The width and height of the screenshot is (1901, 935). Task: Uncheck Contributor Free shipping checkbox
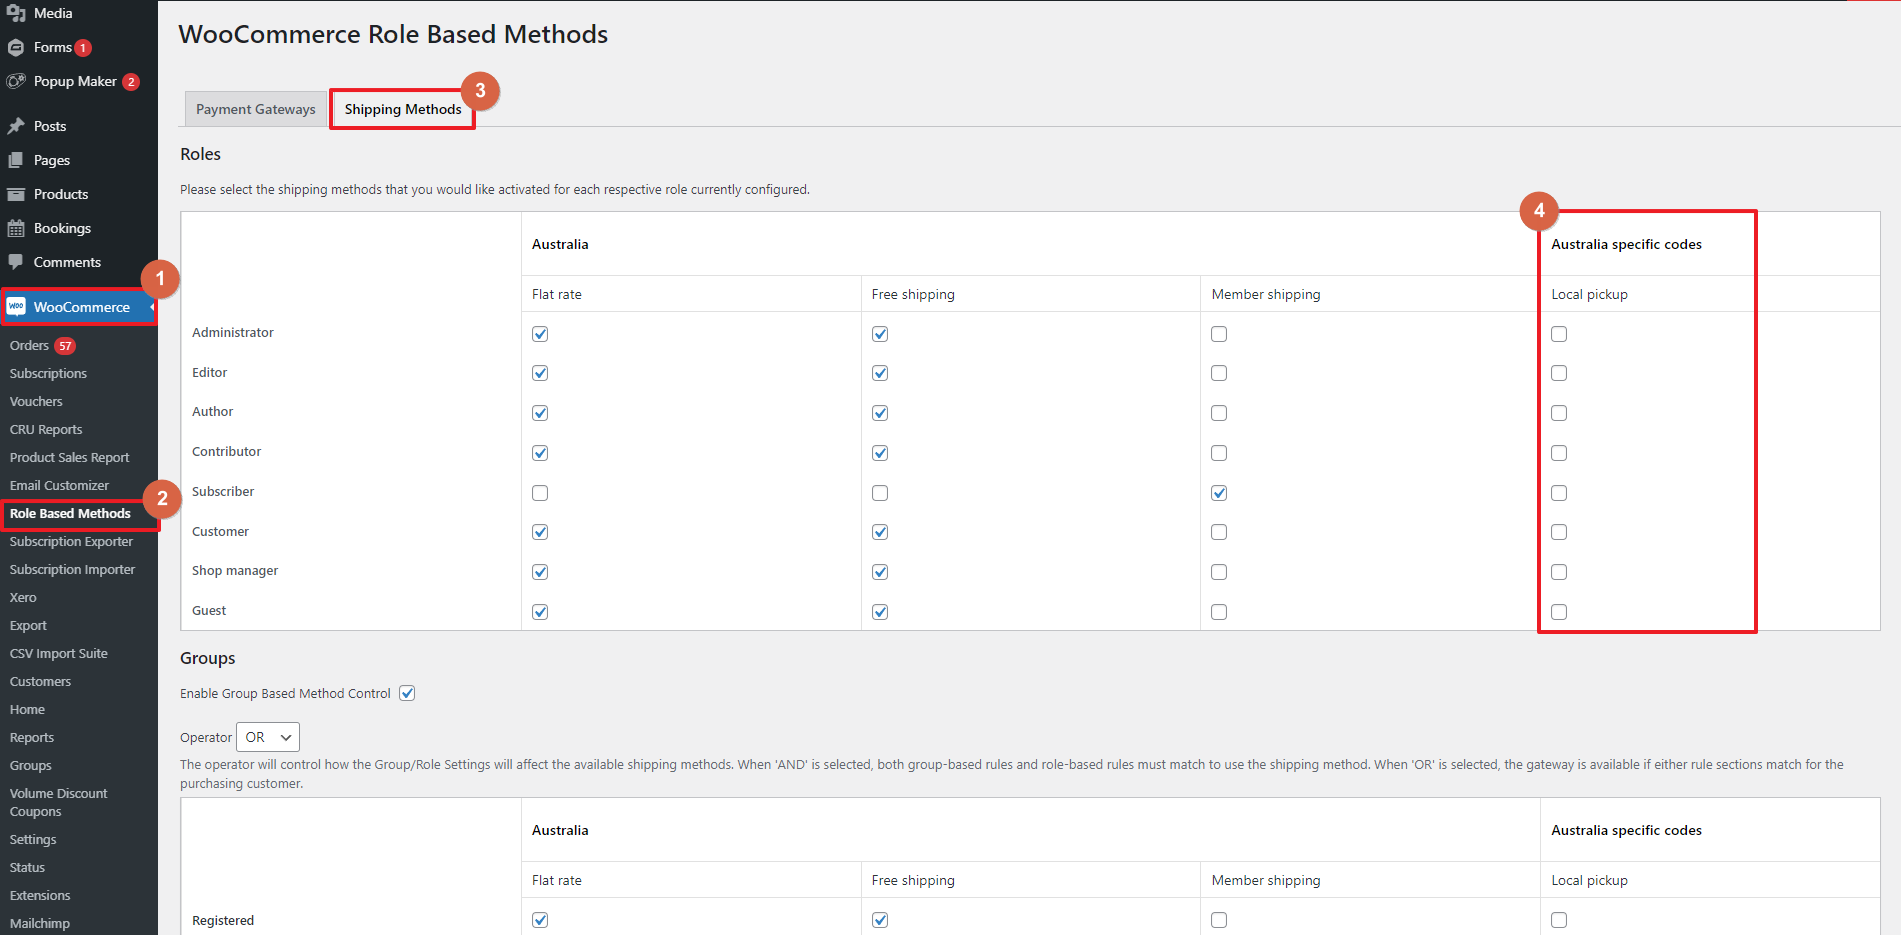click(x=880, y=453)
